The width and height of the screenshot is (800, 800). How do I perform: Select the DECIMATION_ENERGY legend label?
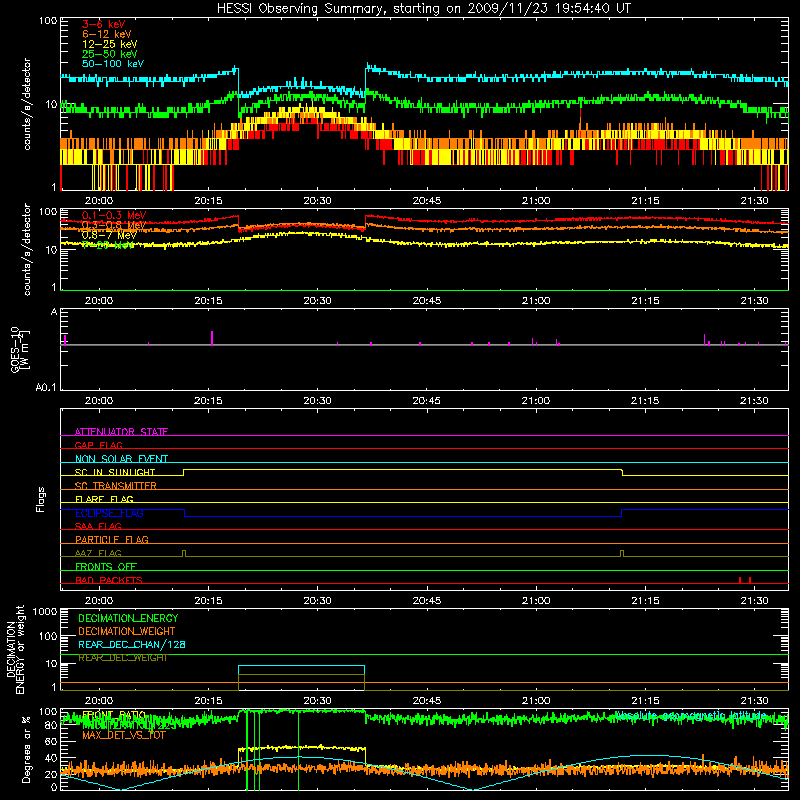click(x=128, y=618)
